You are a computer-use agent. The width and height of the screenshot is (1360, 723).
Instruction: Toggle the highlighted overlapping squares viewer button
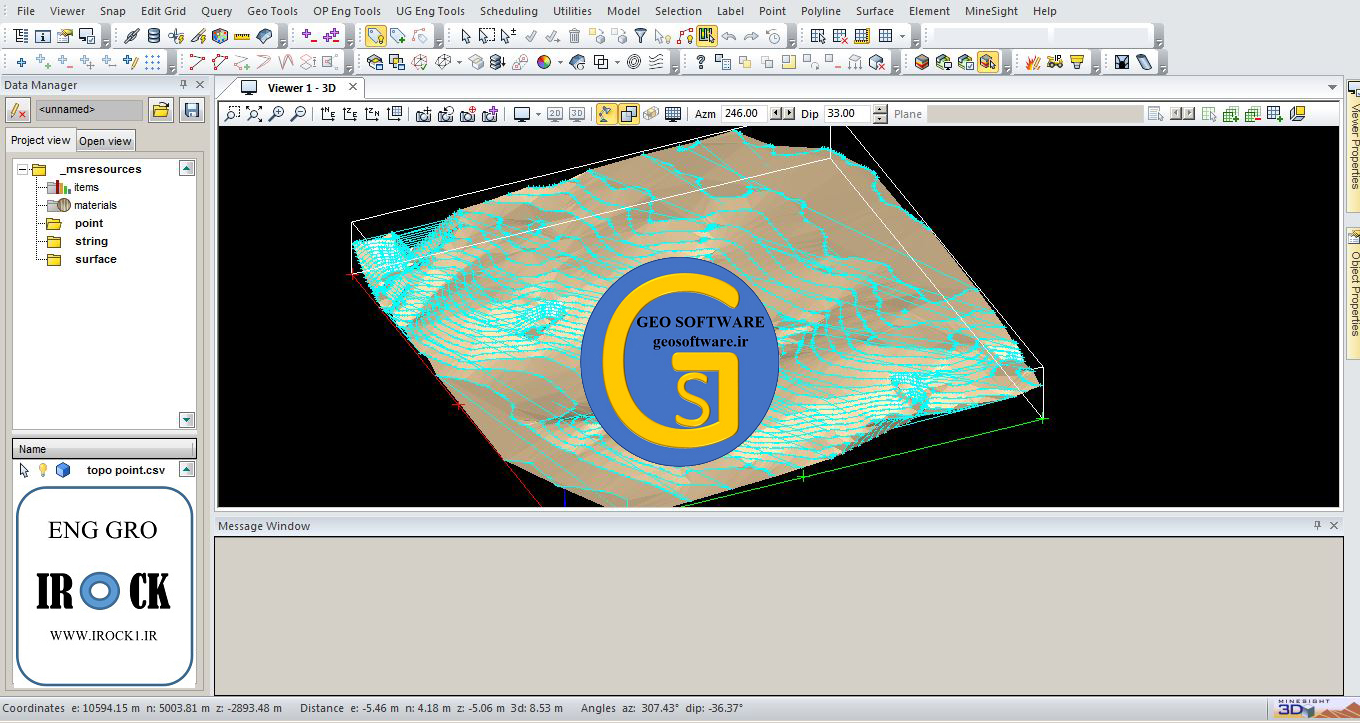pos(629,114)
